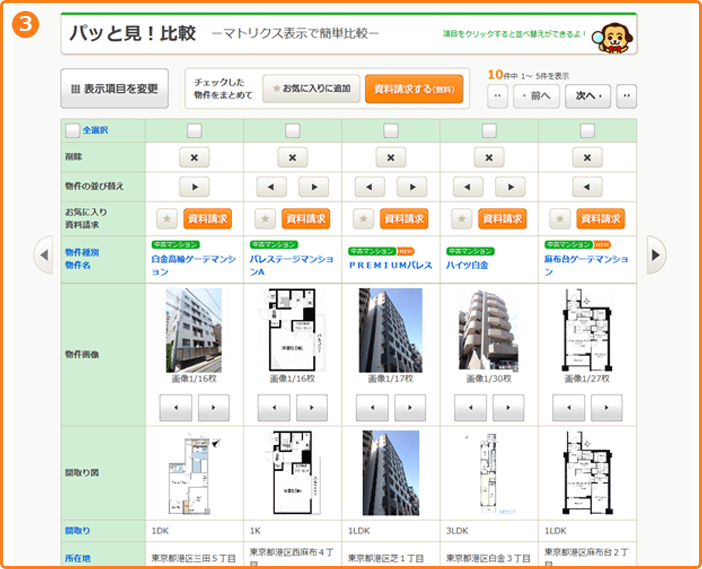702x569 pixels.
Task: Open the PREMIUMパレス property link
Action: tap(391, 265)
